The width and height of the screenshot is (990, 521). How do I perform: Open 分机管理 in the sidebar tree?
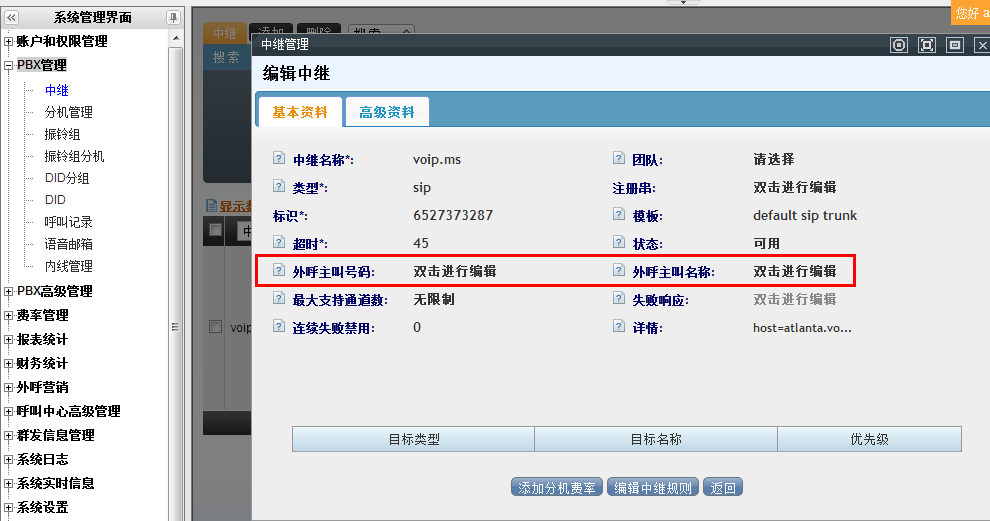[x=68, y=112]
